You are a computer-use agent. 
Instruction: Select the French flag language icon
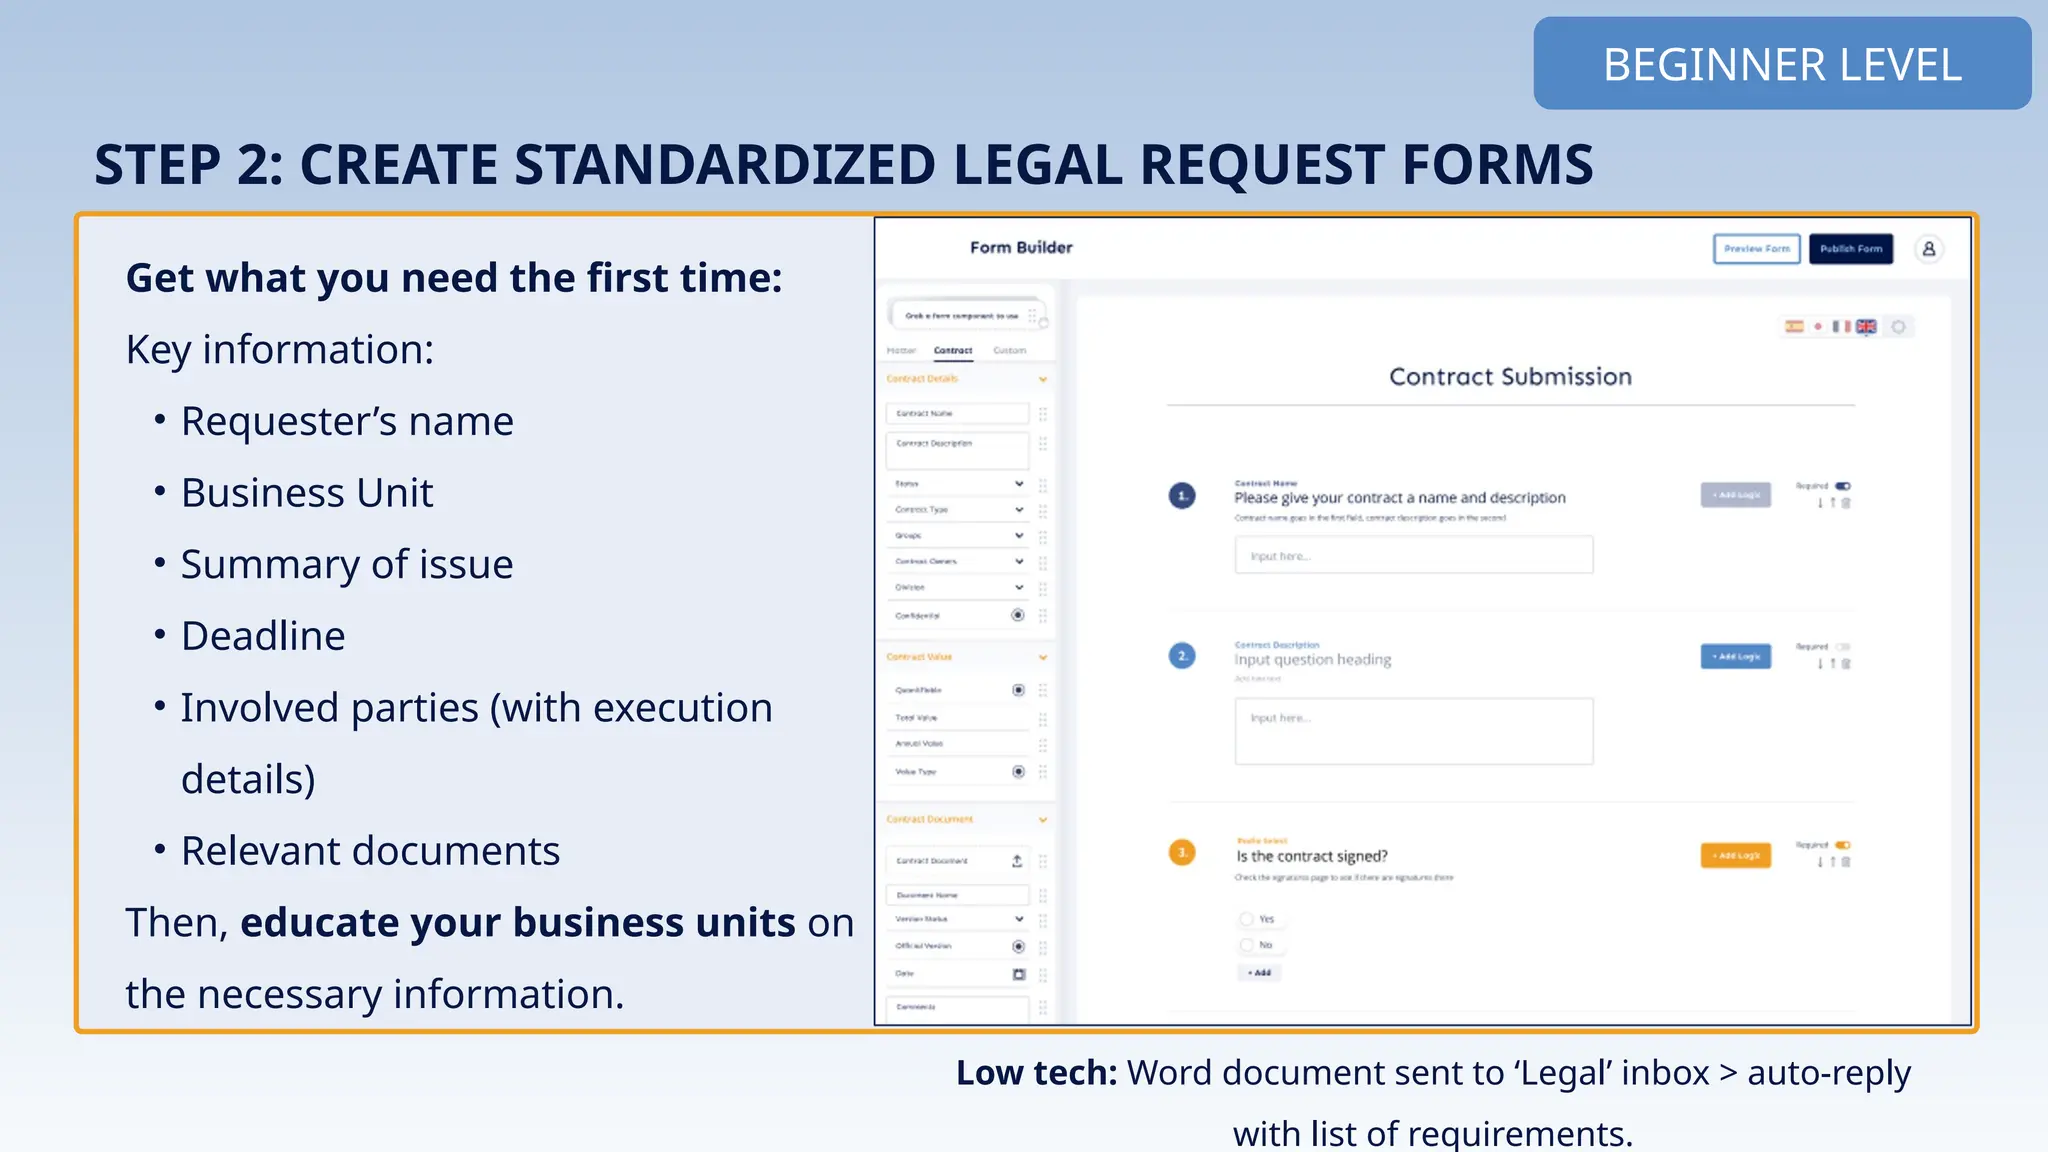point(1841,327)
